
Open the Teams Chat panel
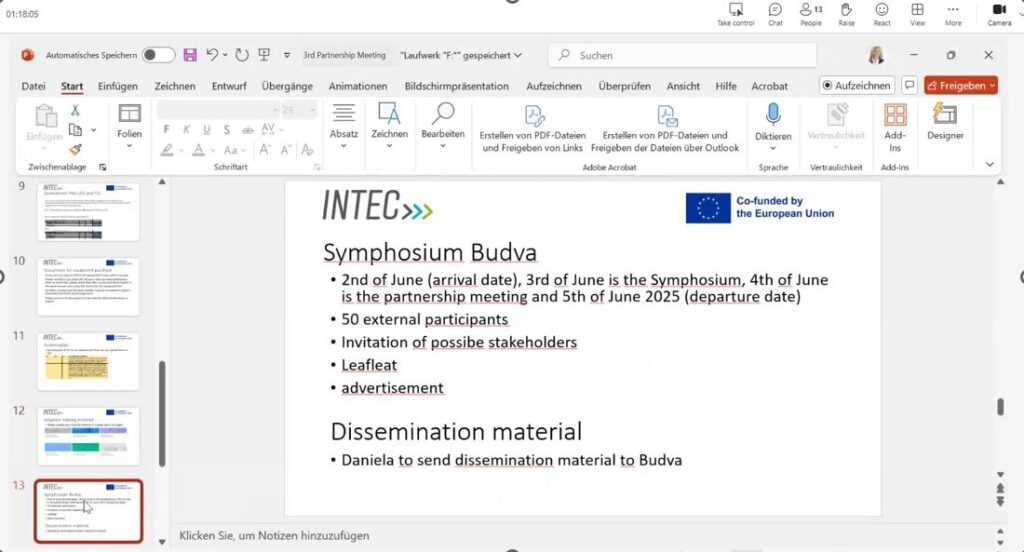pyautogui.click(x=775, y=14)
